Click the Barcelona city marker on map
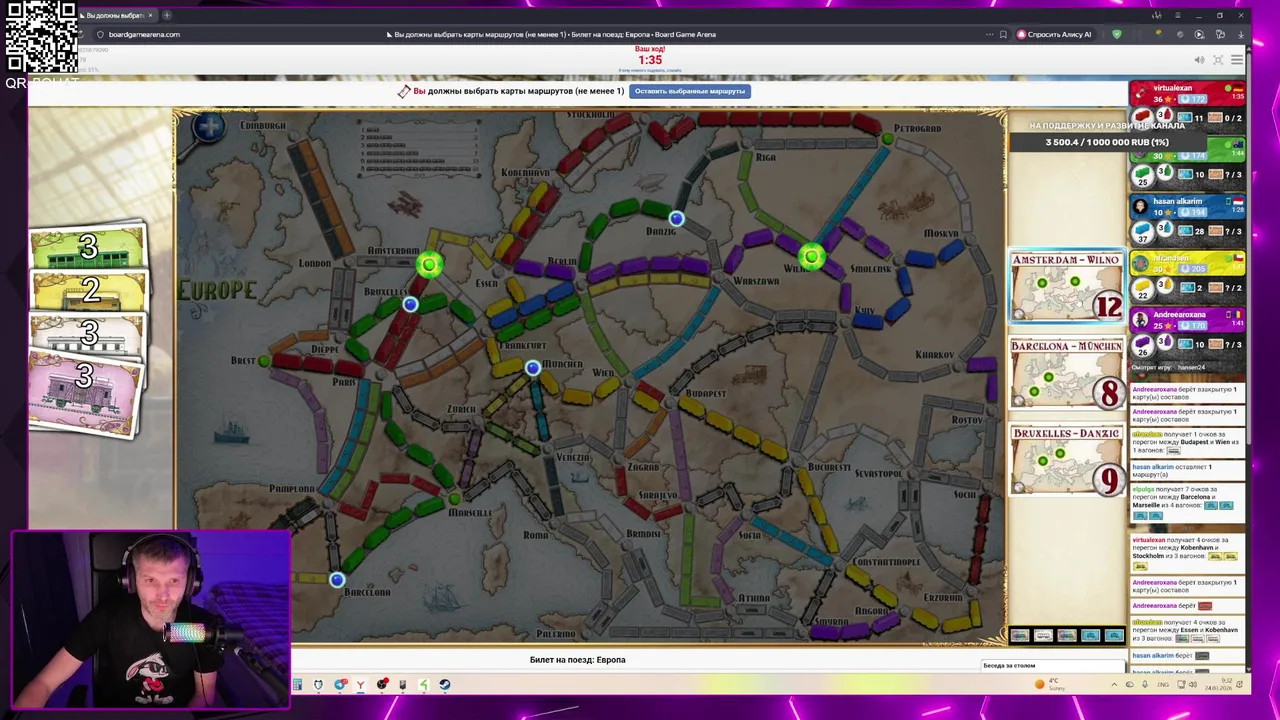The image size is (1280, 720). tap(337, 580)
